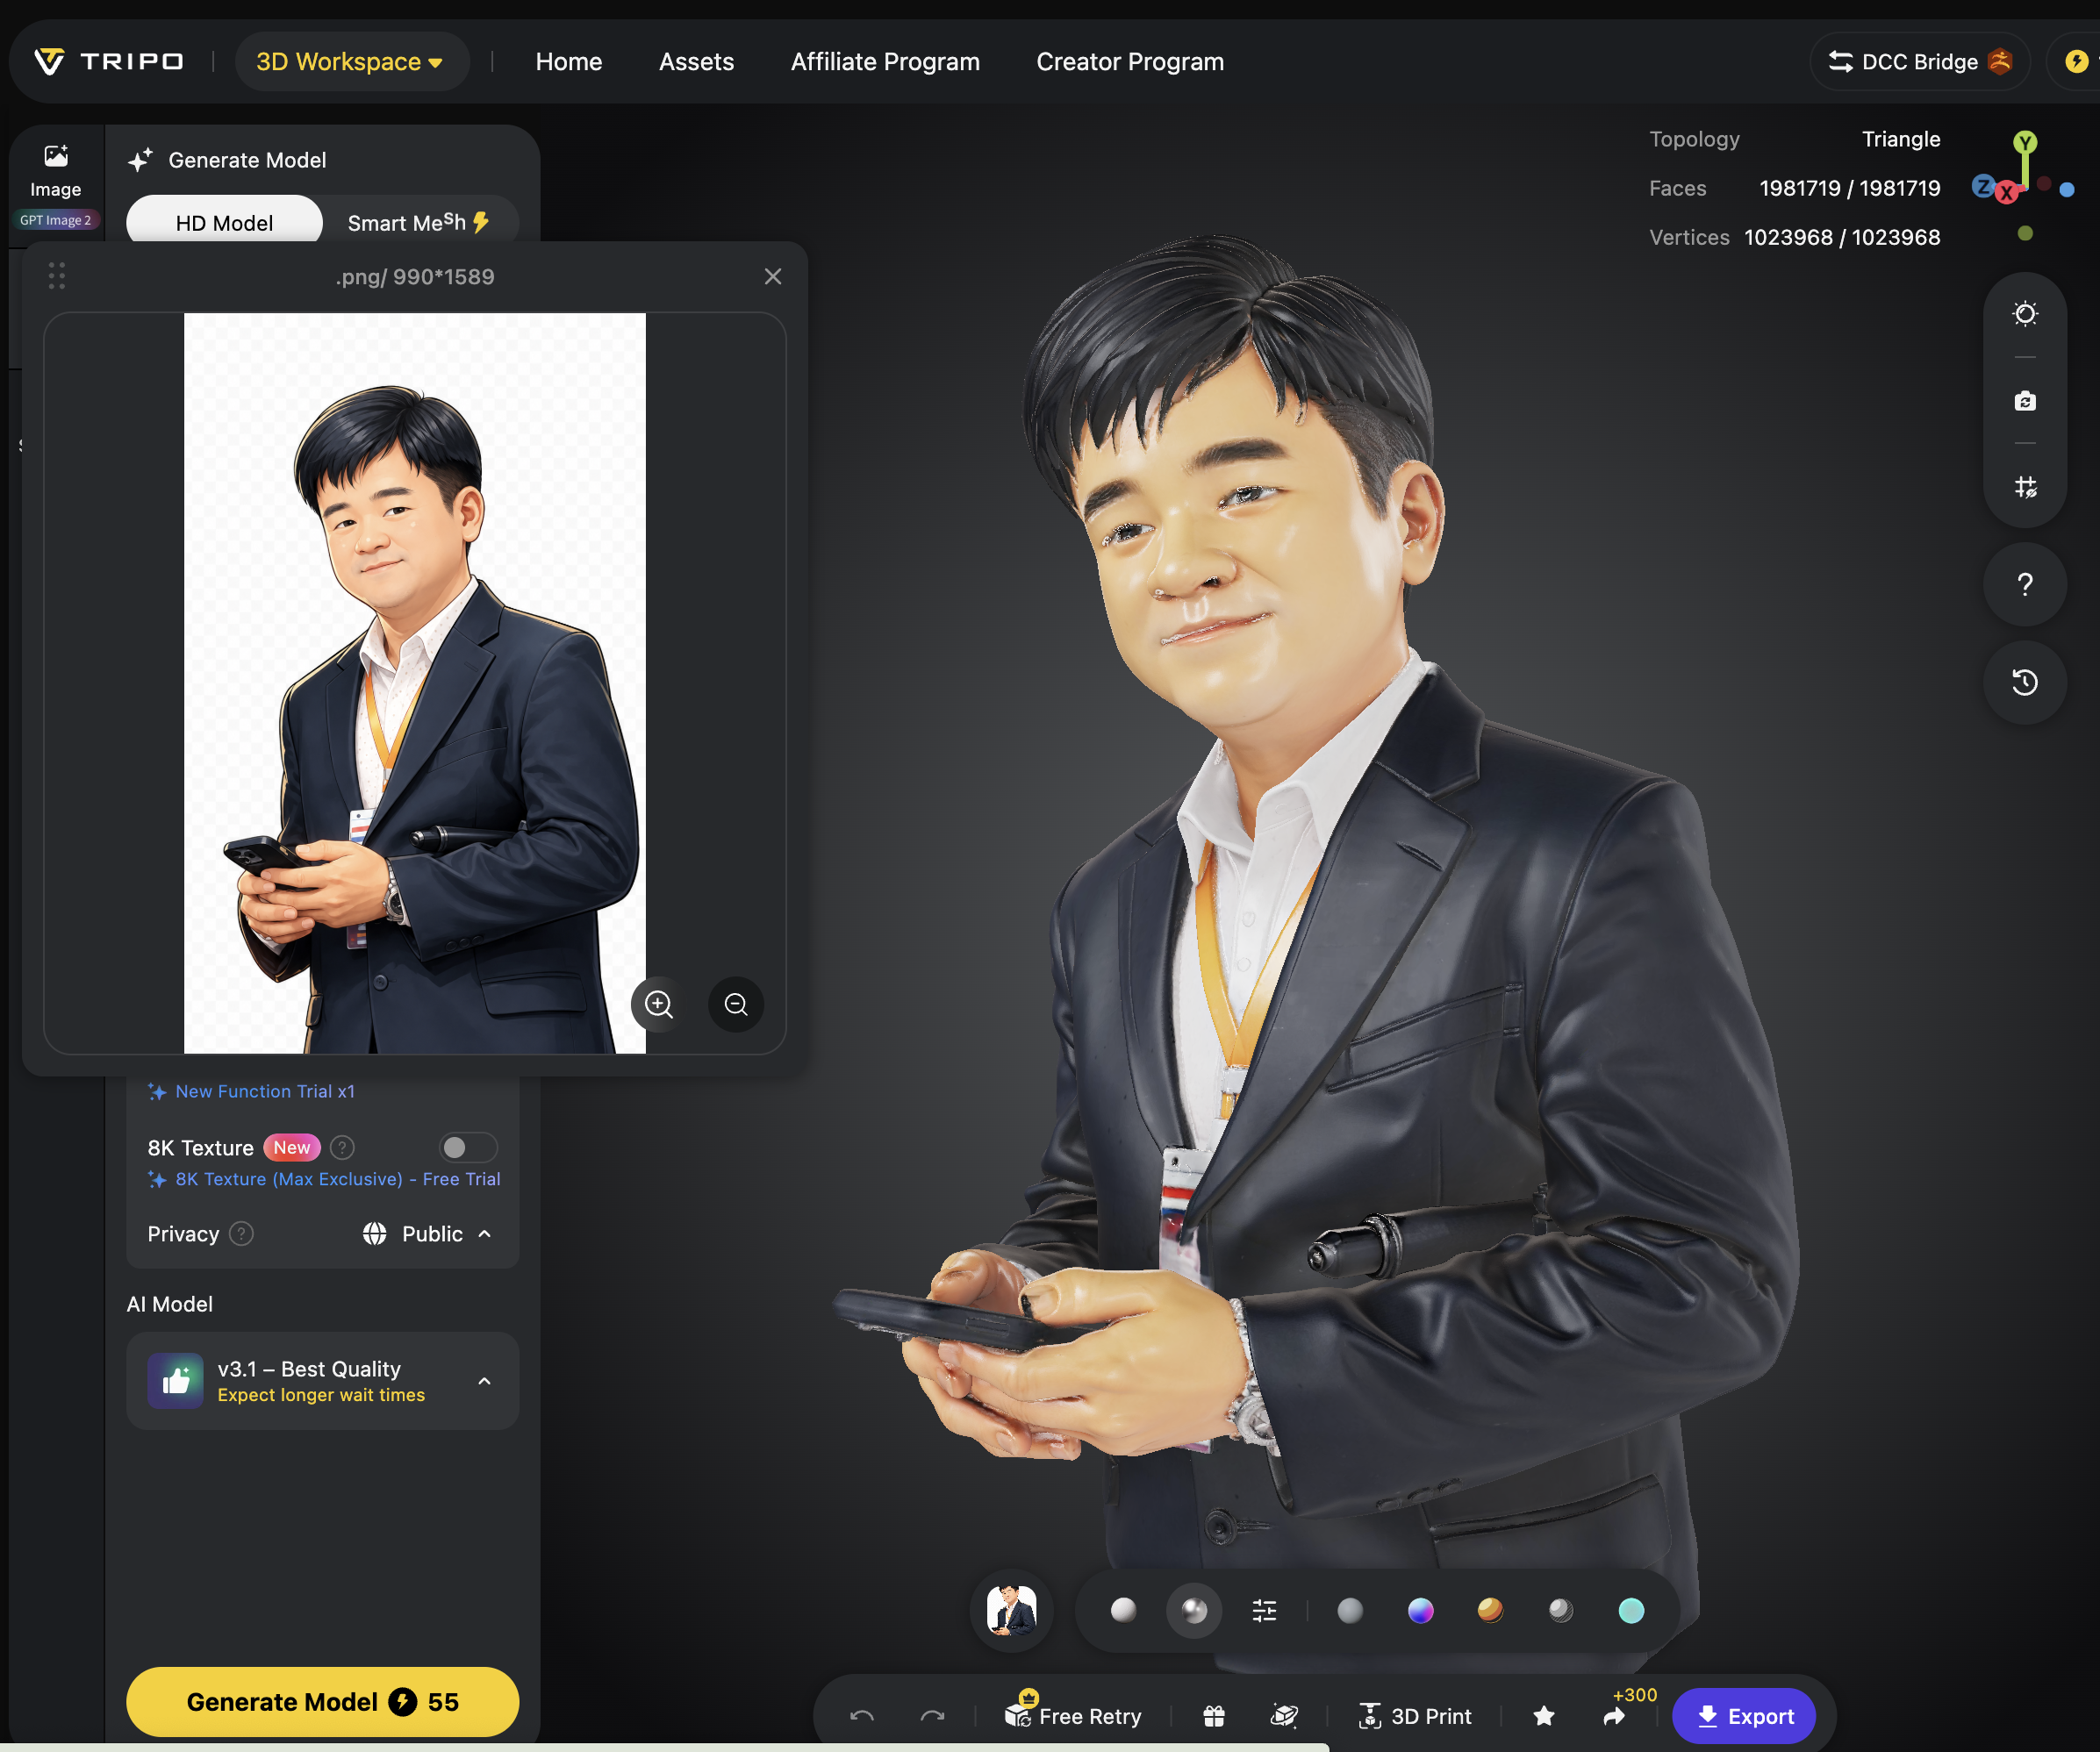Click the Generate Model sparkle icon
This screenshot has height=1752, width=2100.
(141, 160)
